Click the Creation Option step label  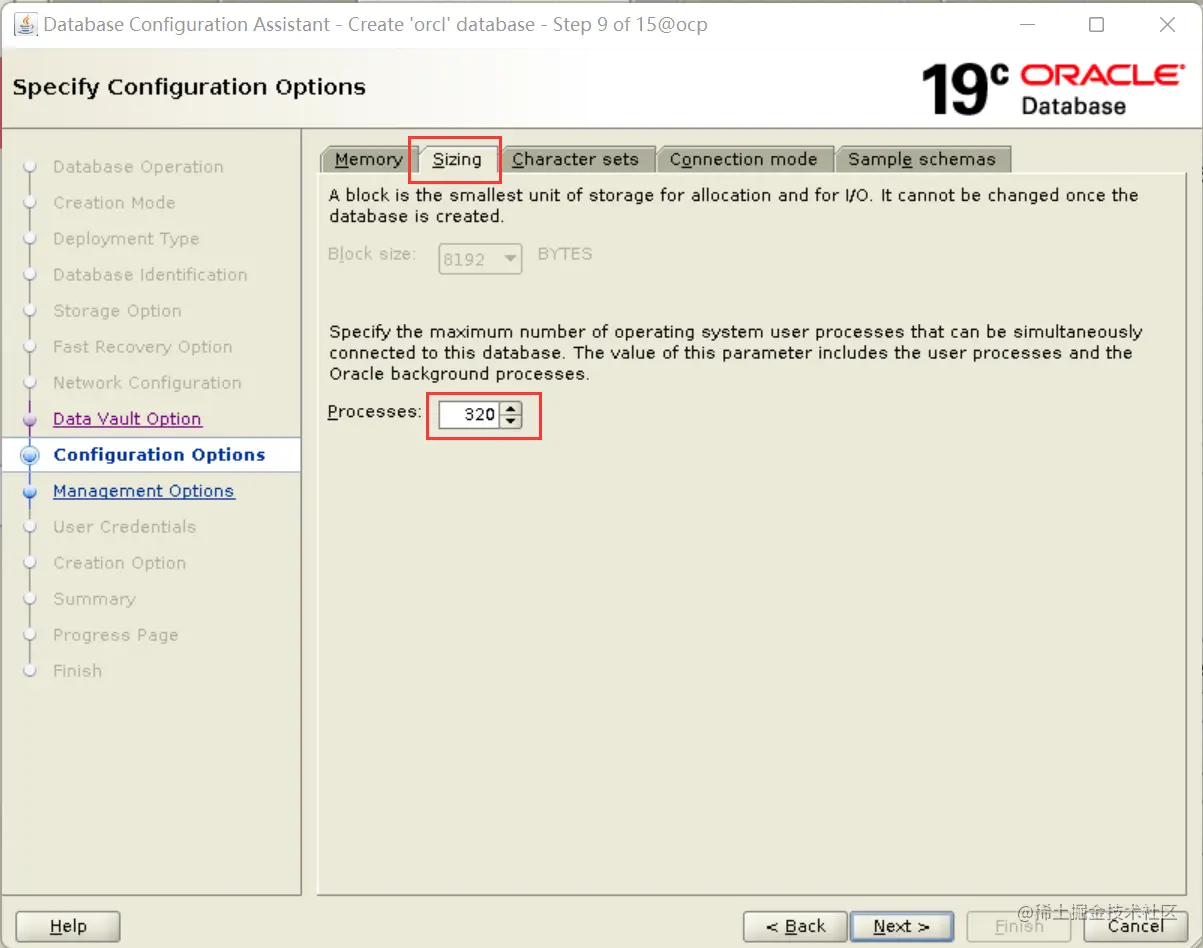coord(119,563)
